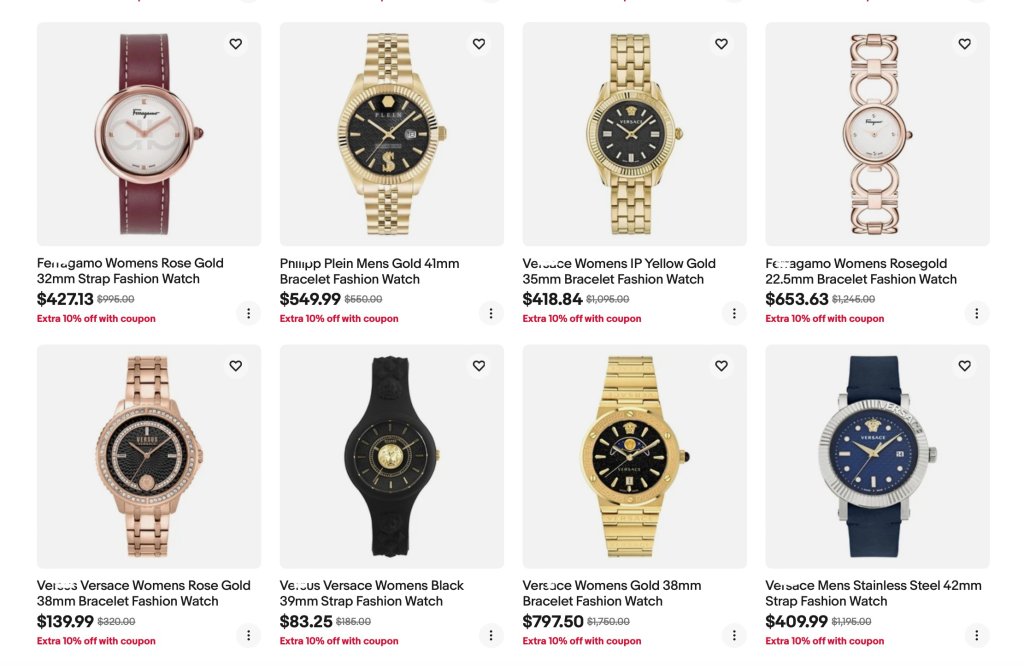The width and height of the screenshot is (1024, 666).
Task: Open more actions for $653.63 Ferragamo watch
Action: 977,313
